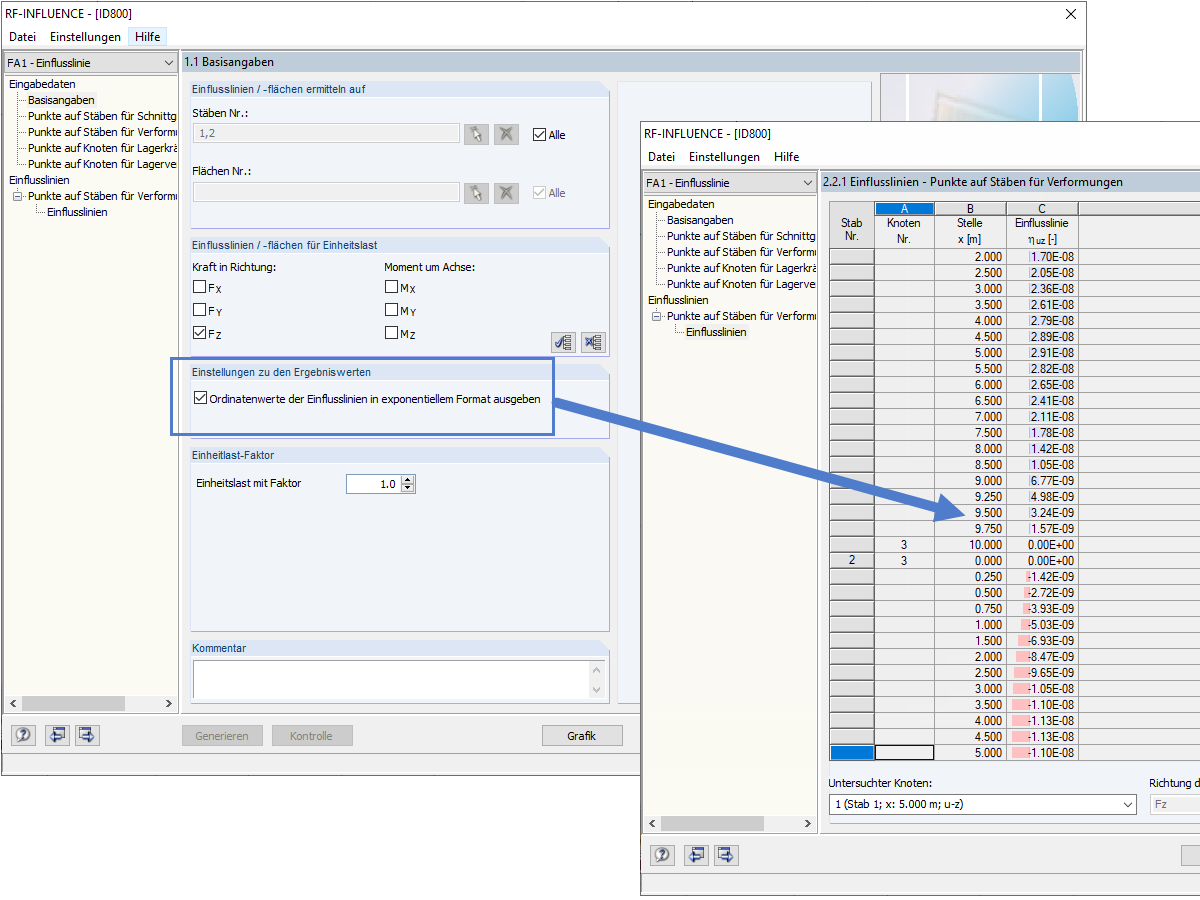Select cell value -1.42E-09
Viewport: 1200px width, 900px height.
[x=1042, y=577]
